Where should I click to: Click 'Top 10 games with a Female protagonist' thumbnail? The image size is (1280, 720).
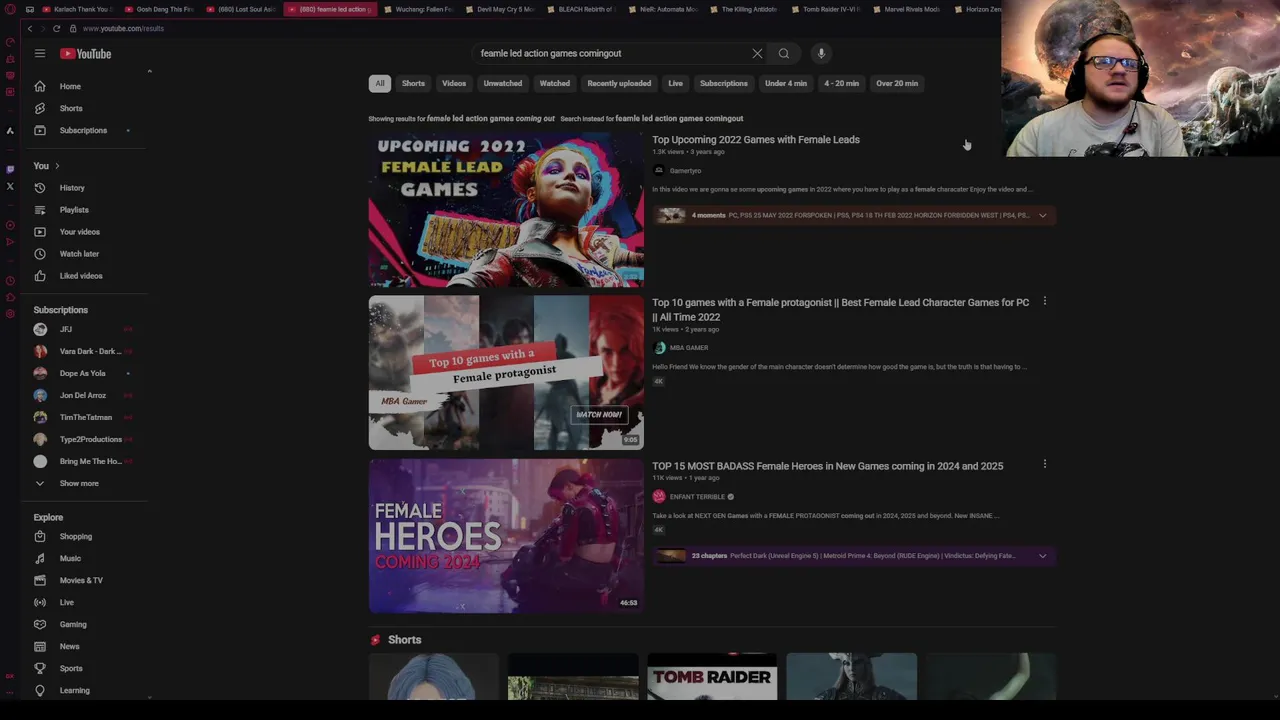click(506, 373)
